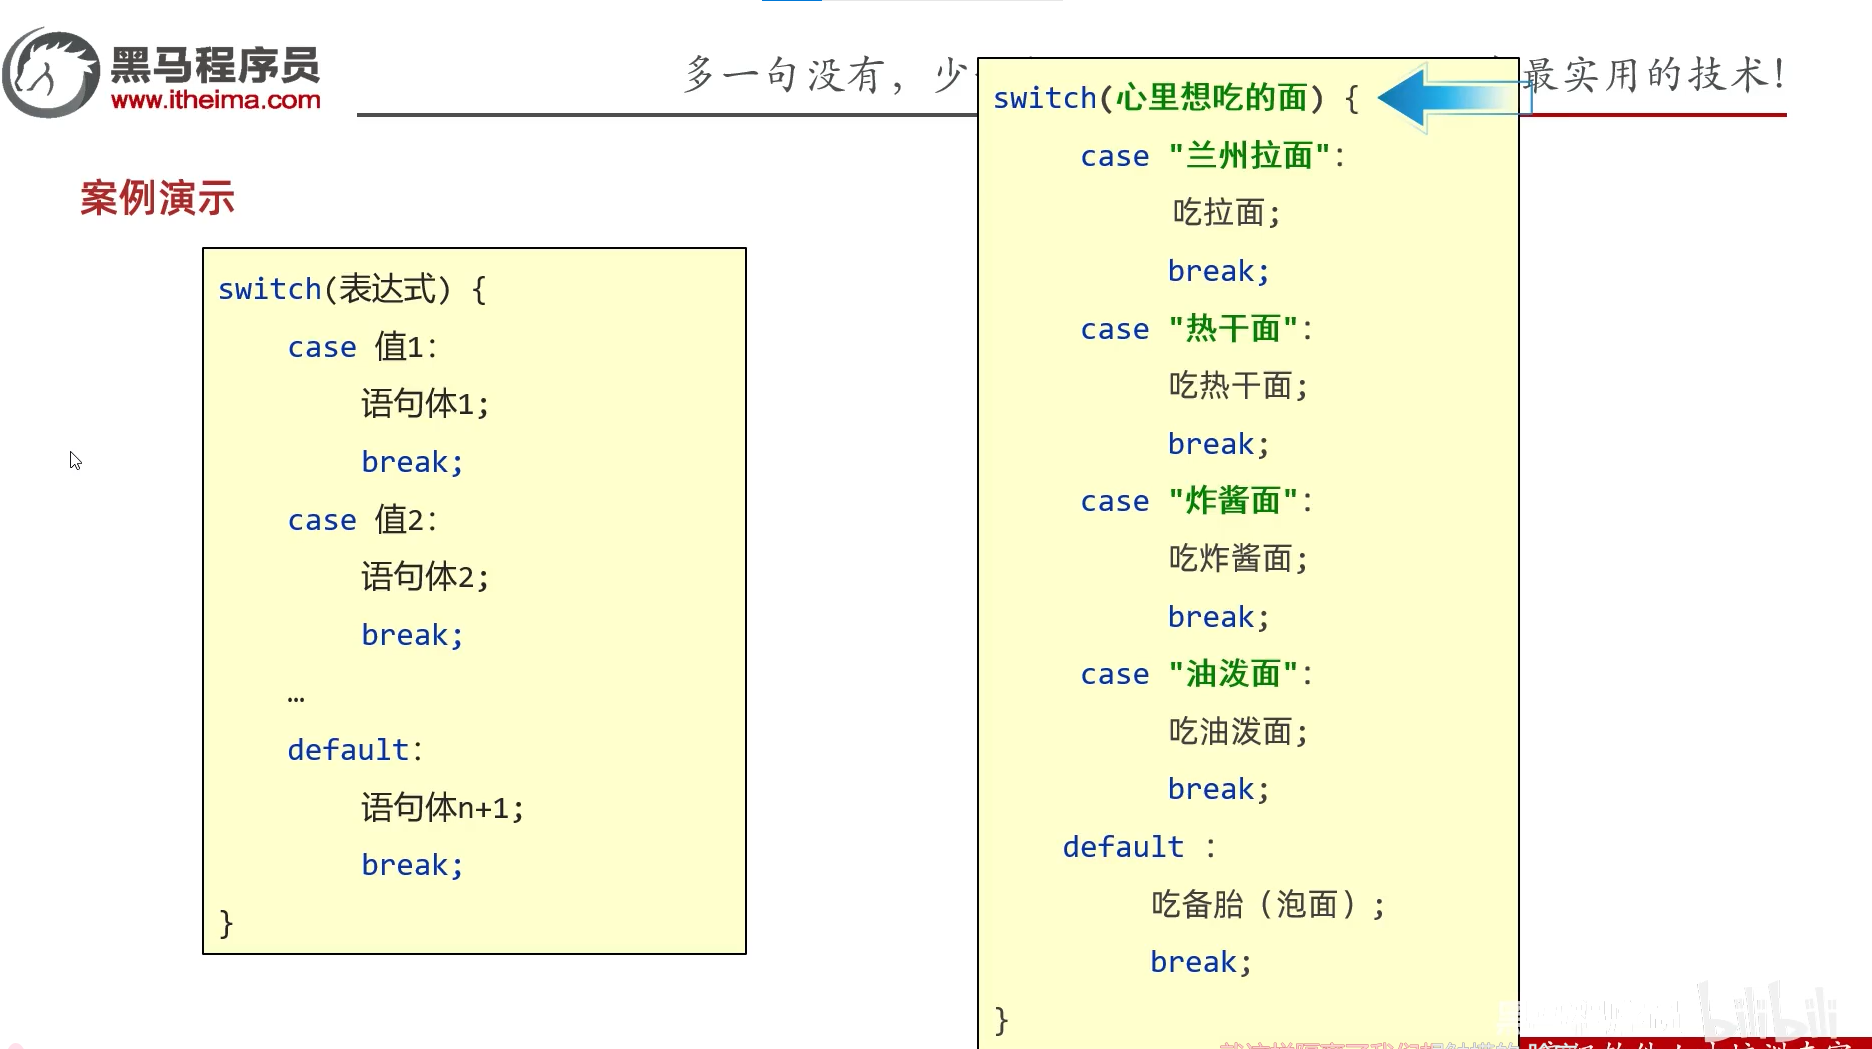This screenshot has width=1872, height=1049.
Task: Select the switch(表达式) { line
Action: coord(353,289)
